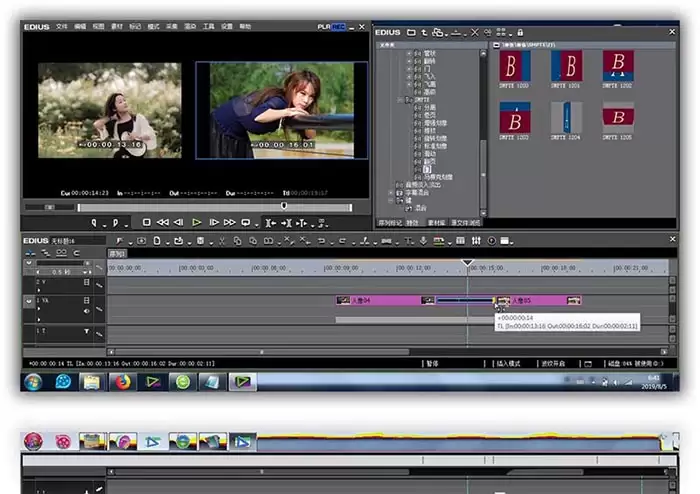Click the green Play button in player
The width and height of the screenshot is (700, 494).
coord(196,222)
